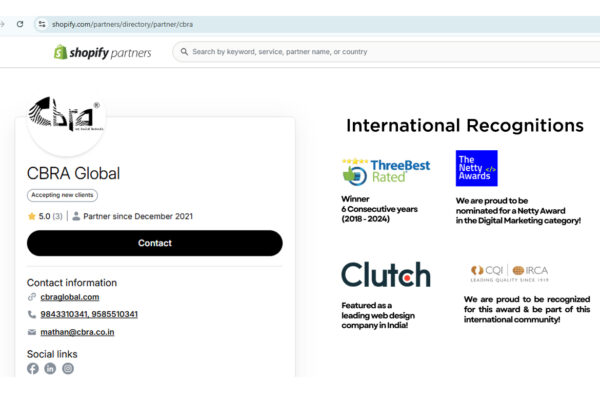
Task: Click the website link chain icon
Action: point(32,297)
